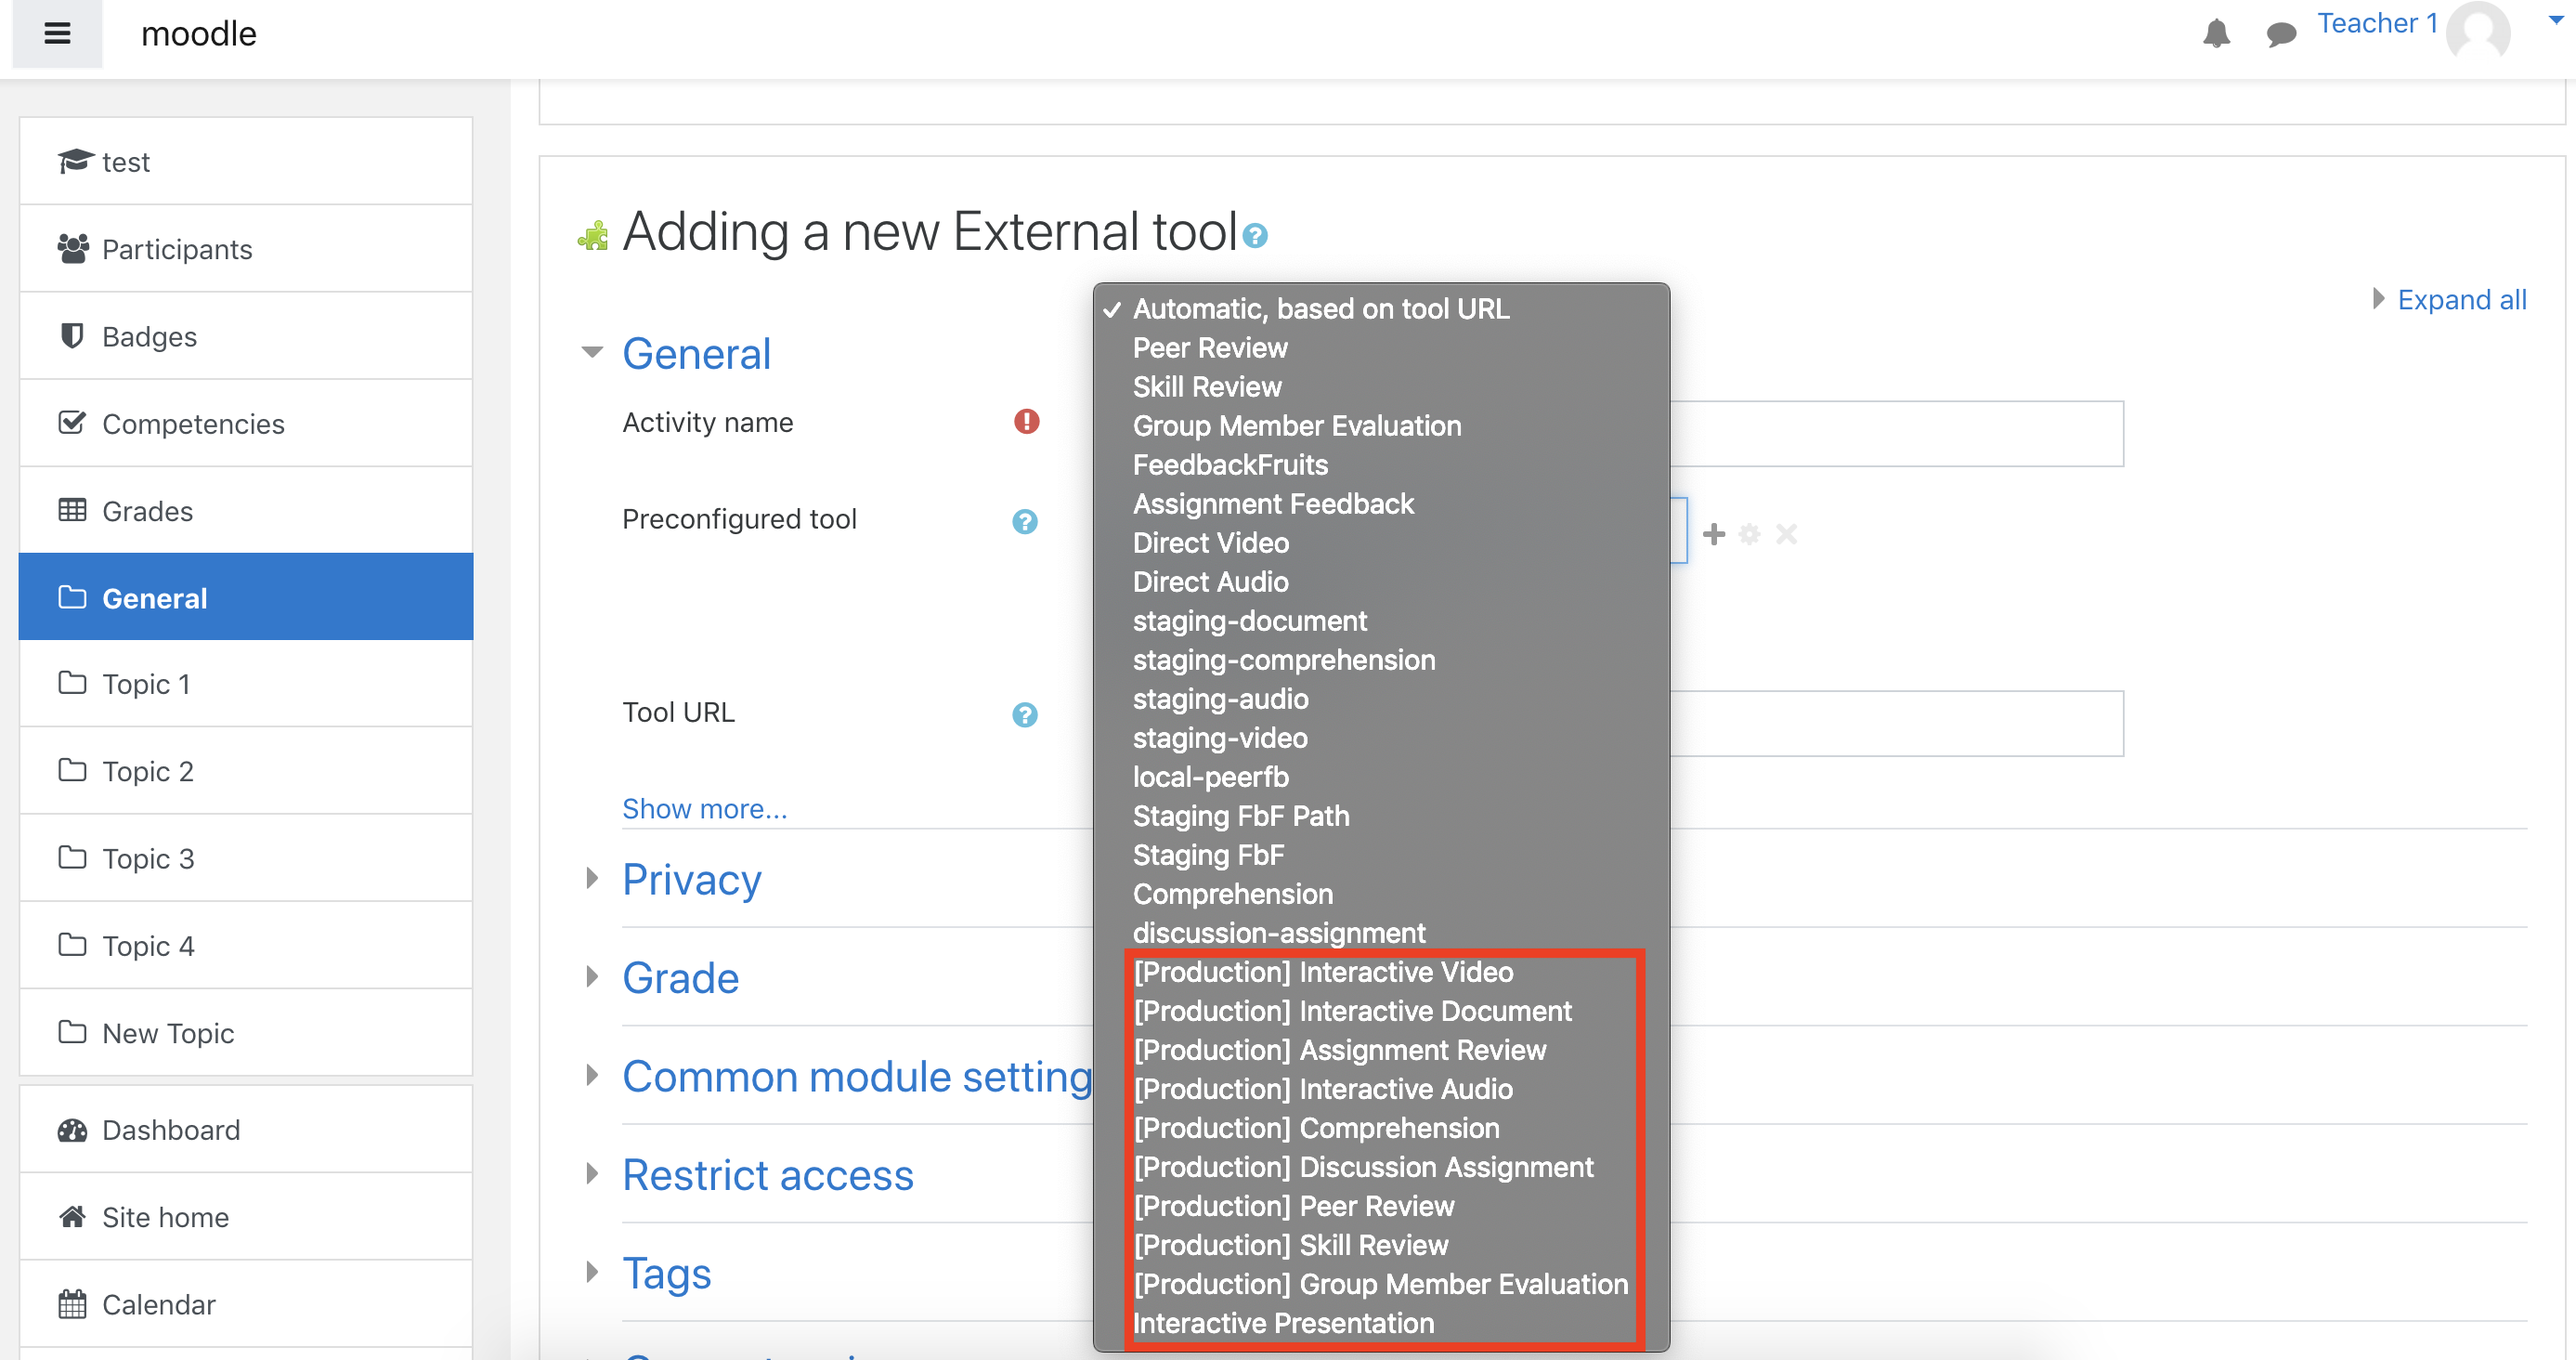Viewport: 2576px width, 1360px height.
Task: Collapse the General form section
Action: 696,353
